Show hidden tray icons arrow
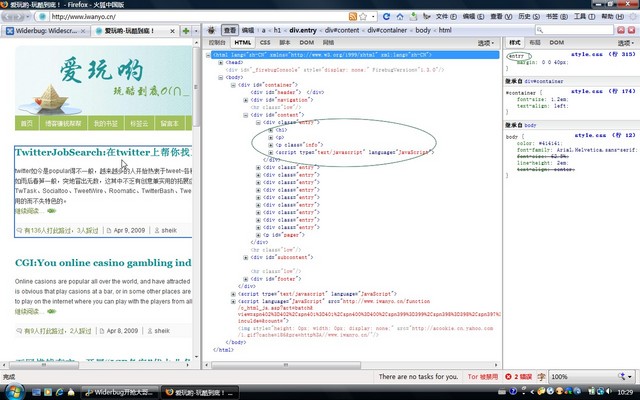 tap(532, 391)
